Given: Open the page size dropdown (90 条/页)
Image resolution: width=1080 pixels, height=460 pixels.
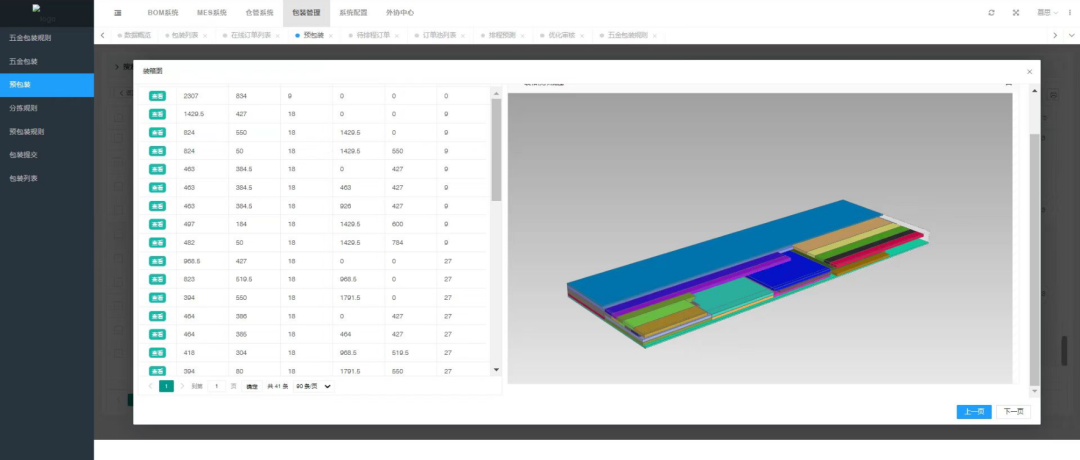Looking at the screenshot, I should tap(313, 386).
